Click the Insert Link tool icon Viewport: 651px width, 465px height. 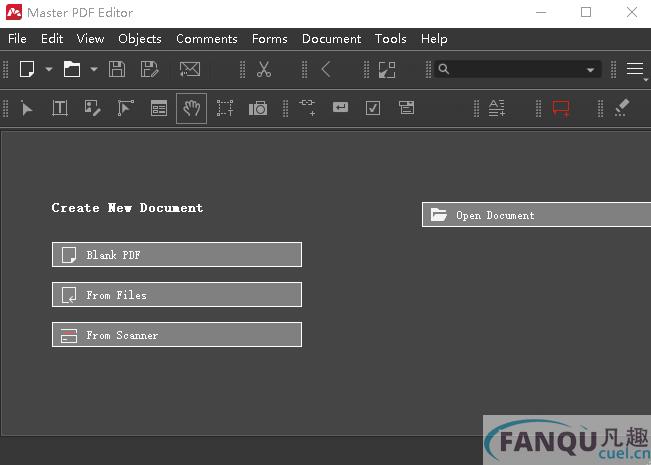(x=307, y=107)
